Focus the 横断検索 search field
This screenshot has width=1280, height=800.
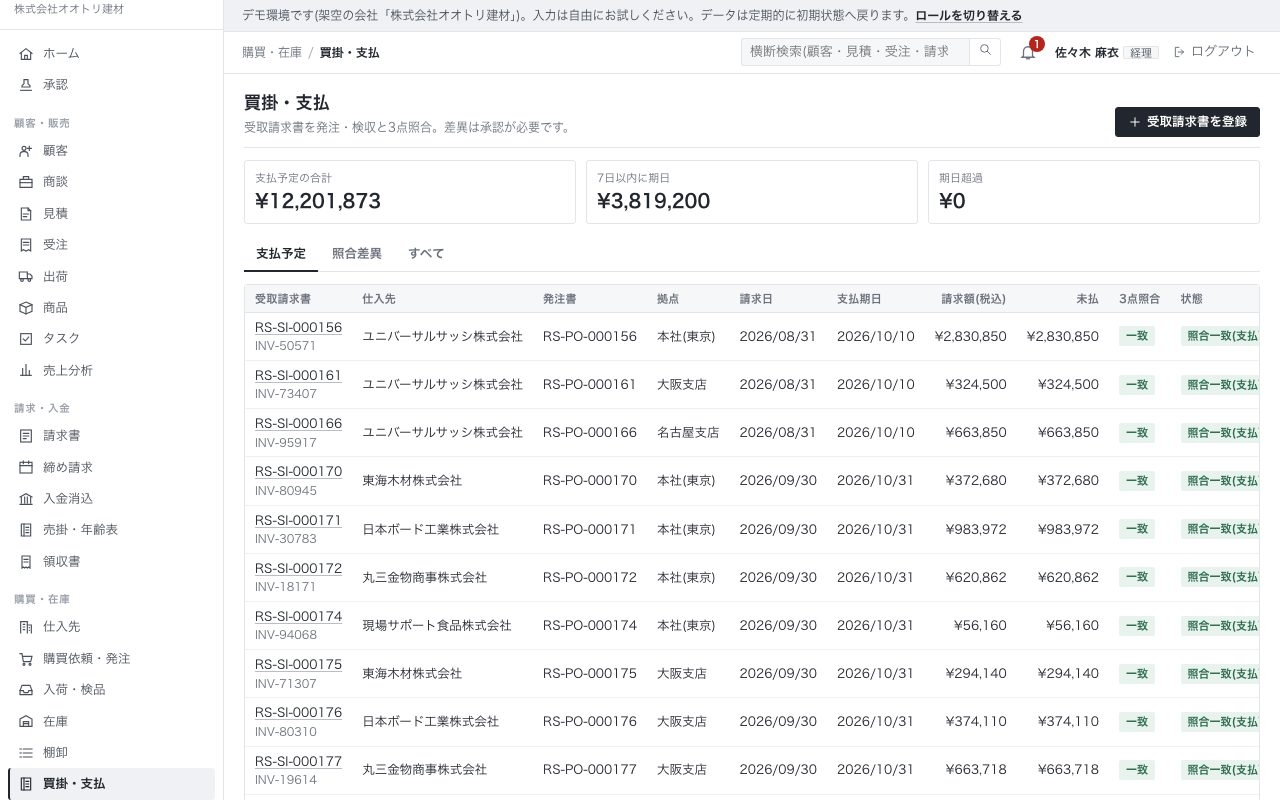tap(856, 51)
